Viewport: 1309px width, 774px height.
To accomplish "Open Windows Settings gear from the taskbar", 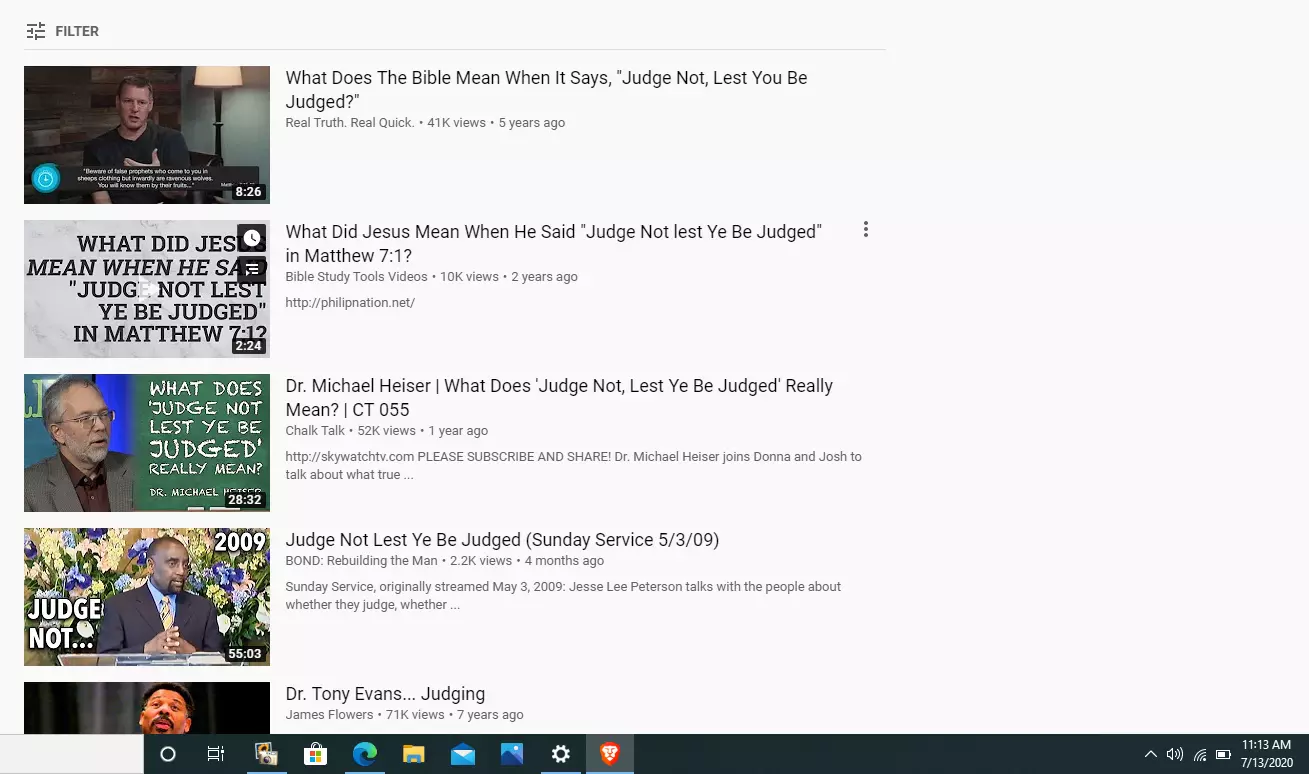I will (x=560, y=754).
